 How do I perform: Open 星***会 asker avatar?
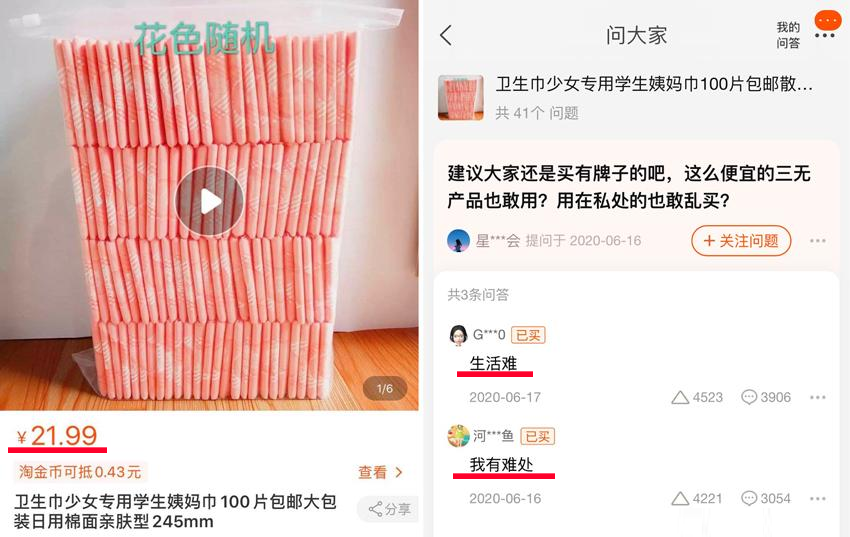(x=458, y=241)
